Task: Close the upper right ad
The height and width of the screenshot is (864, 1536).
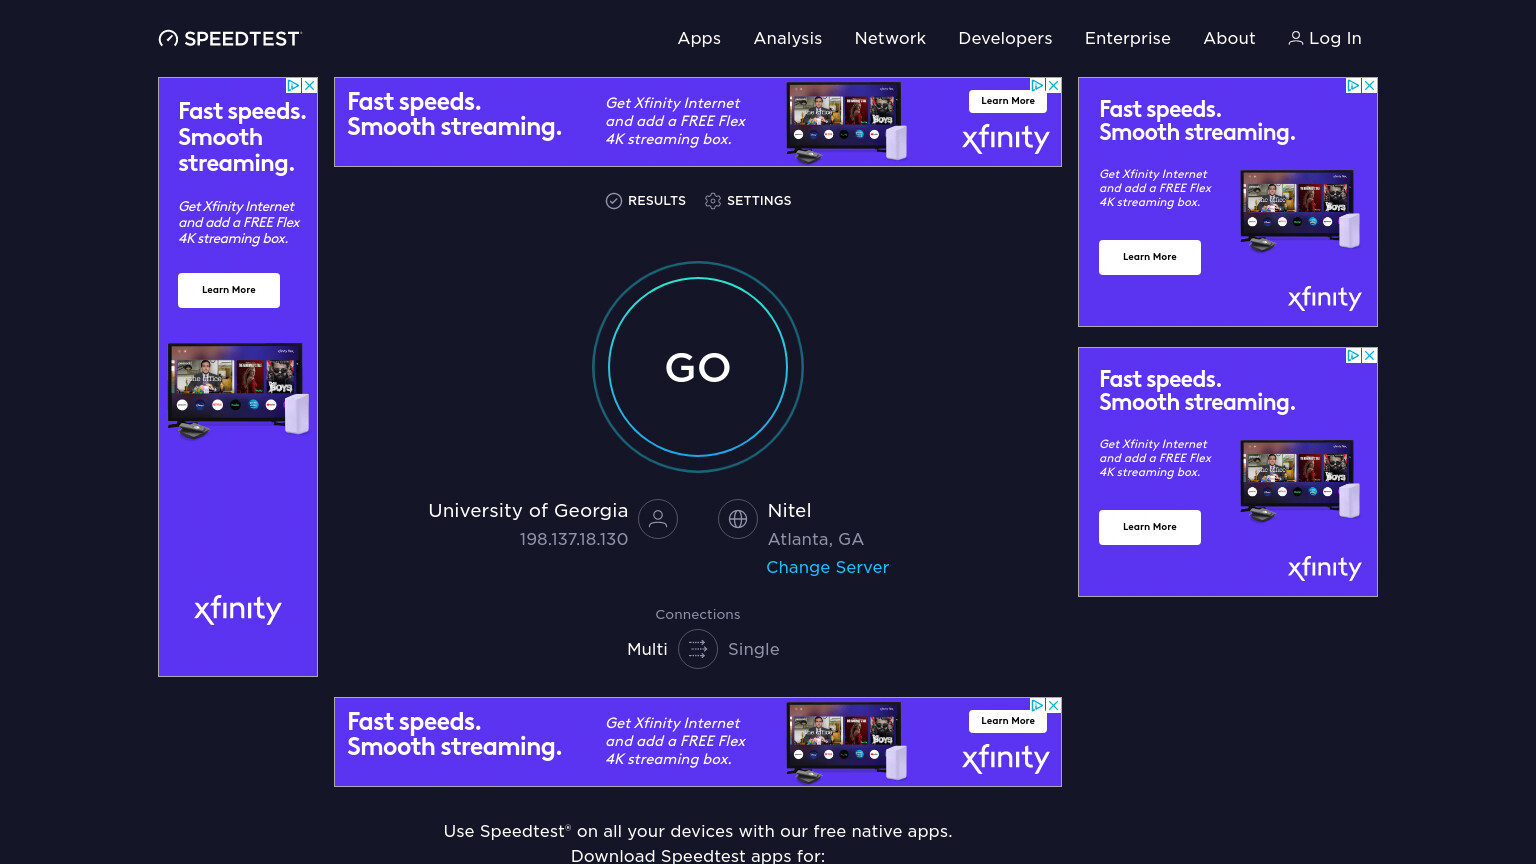Action: pos(1370,86)
